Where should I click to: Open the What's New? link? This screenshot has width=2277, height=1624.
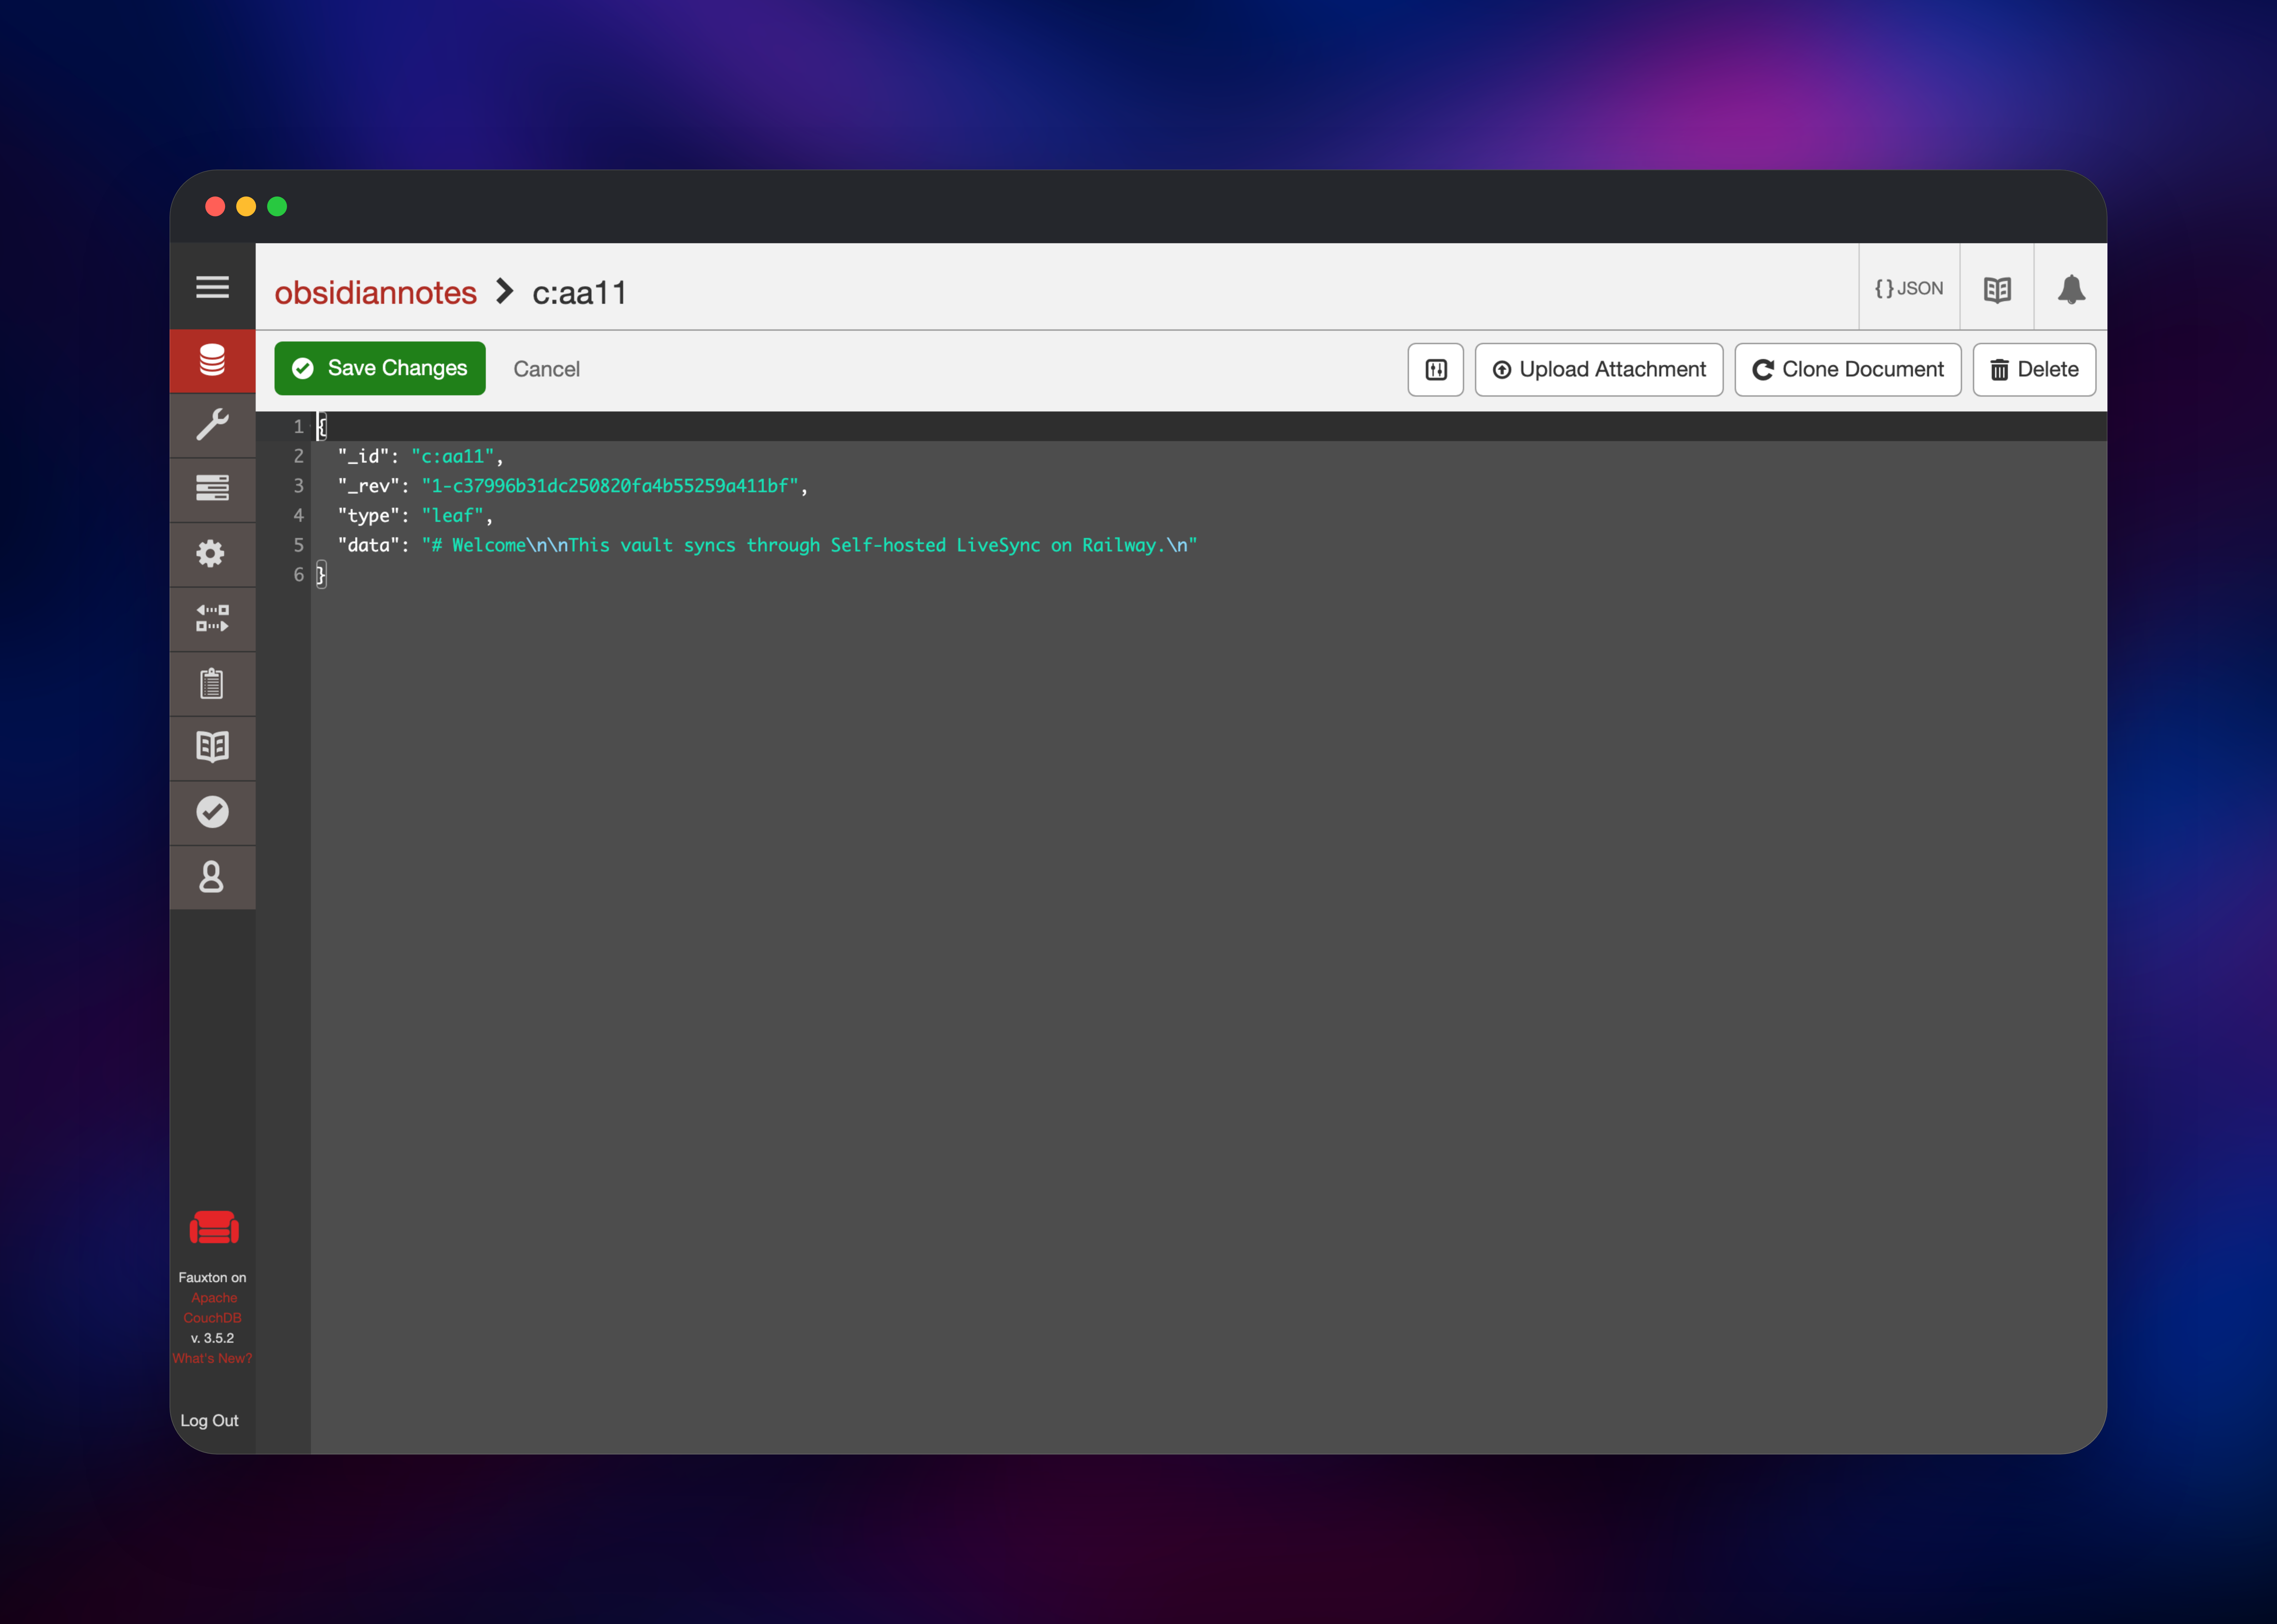click(x=212, y=1358)
